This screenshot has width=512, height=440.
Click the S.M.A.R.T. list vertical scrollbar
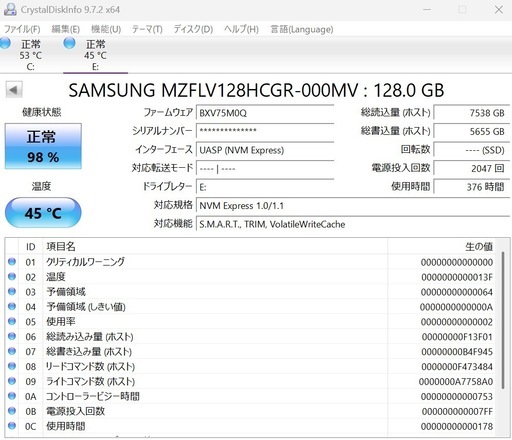pyautogui.click(x=503, y=320)
